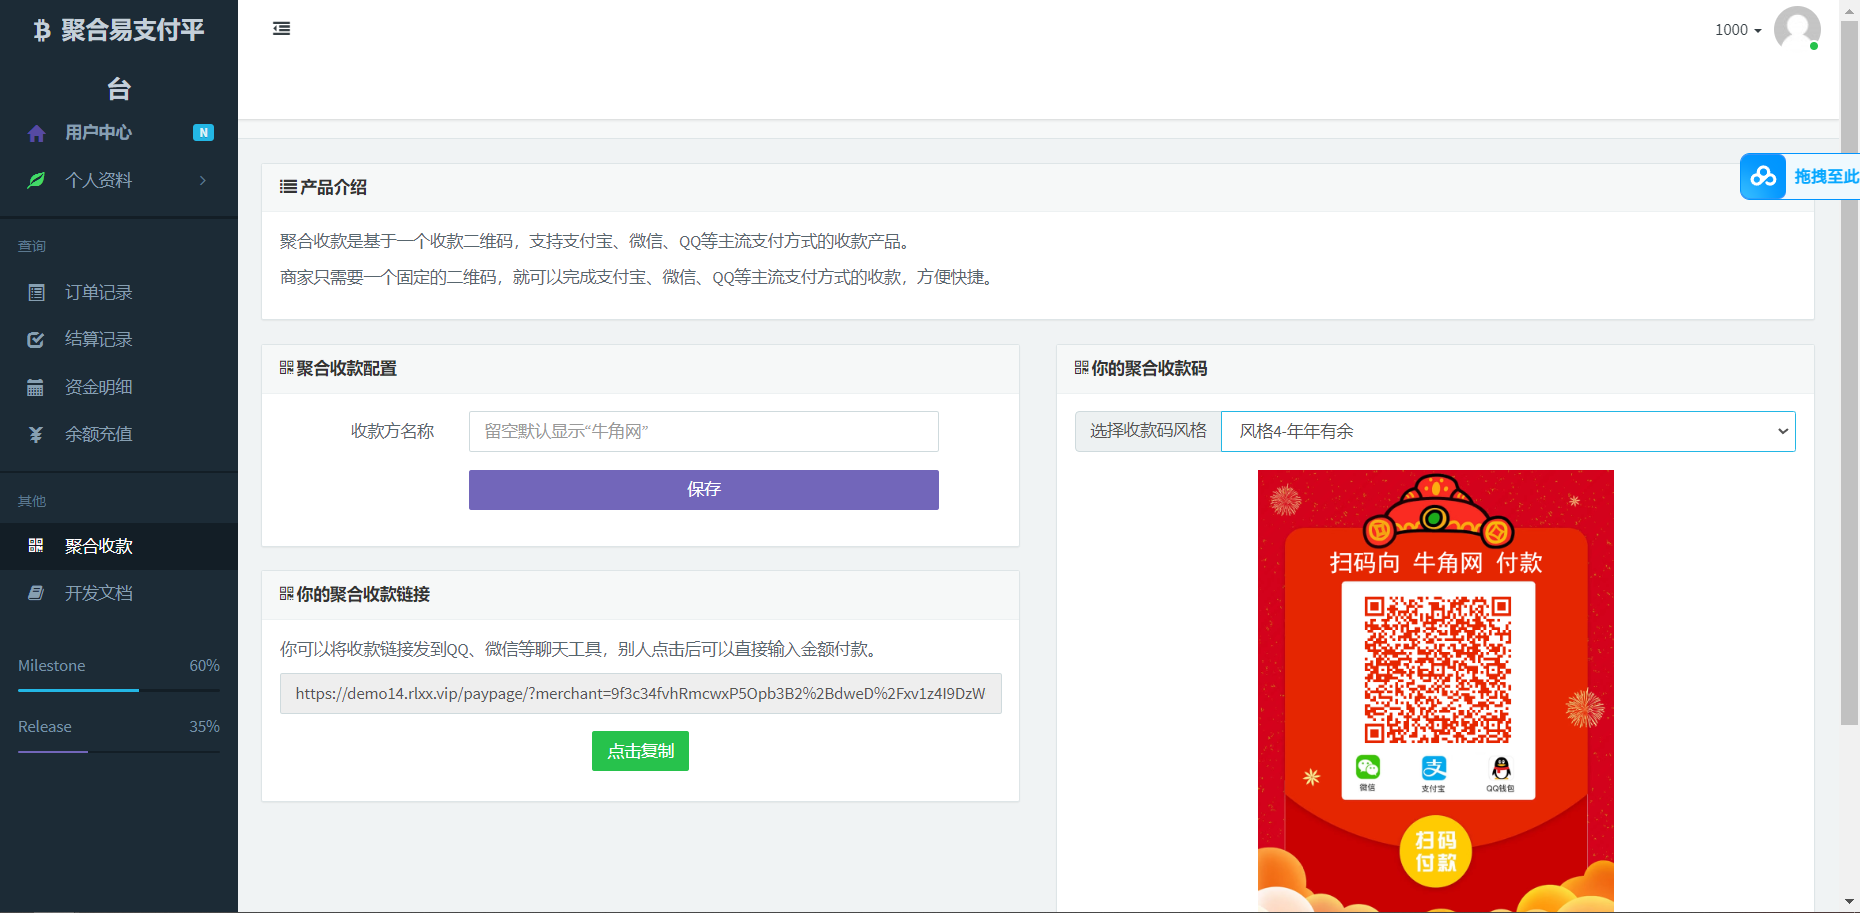The width and height of the screenshot is (1860, 913).
Task: Open the 选择收款码风格 style dropdown
Action: 1508,431
